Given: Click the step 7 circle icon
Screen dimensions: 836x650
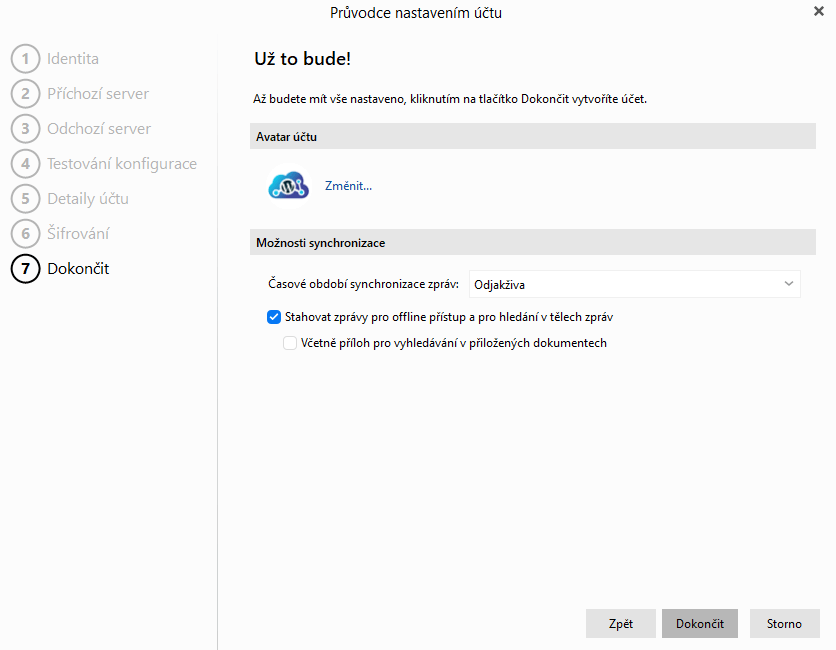Looking at the screenshot, I should (x=25, y=269).
